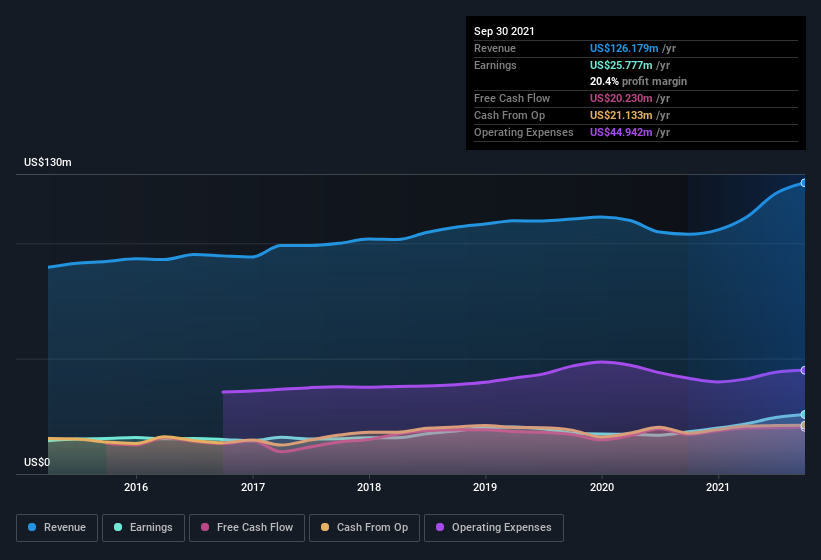Click the Free Cash Flow label in tooltip
Viewport: 821px width, 560px height.
pyautogui.click(x=512, y=98)
